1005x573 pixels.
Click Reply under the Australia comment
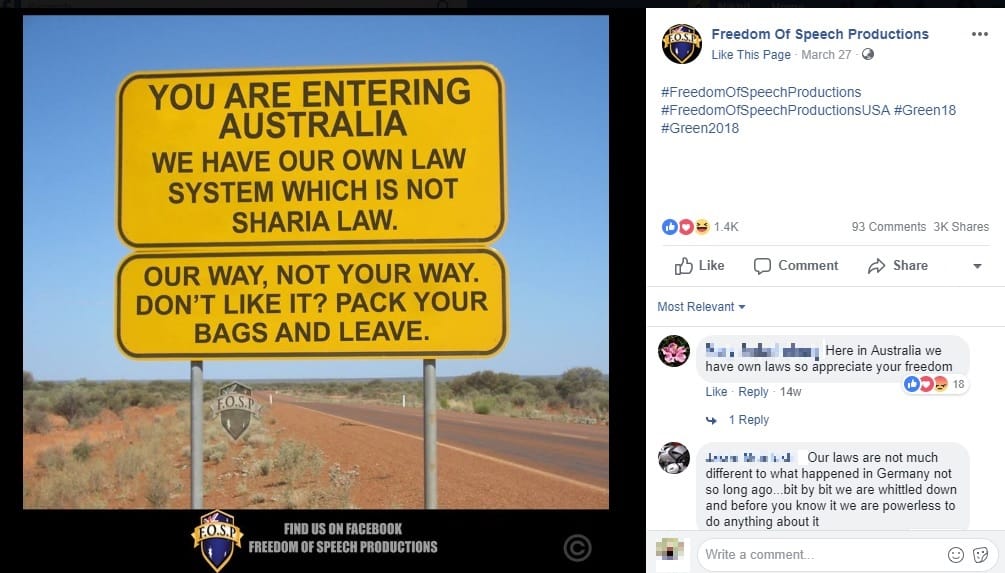(x=753, y=392)
